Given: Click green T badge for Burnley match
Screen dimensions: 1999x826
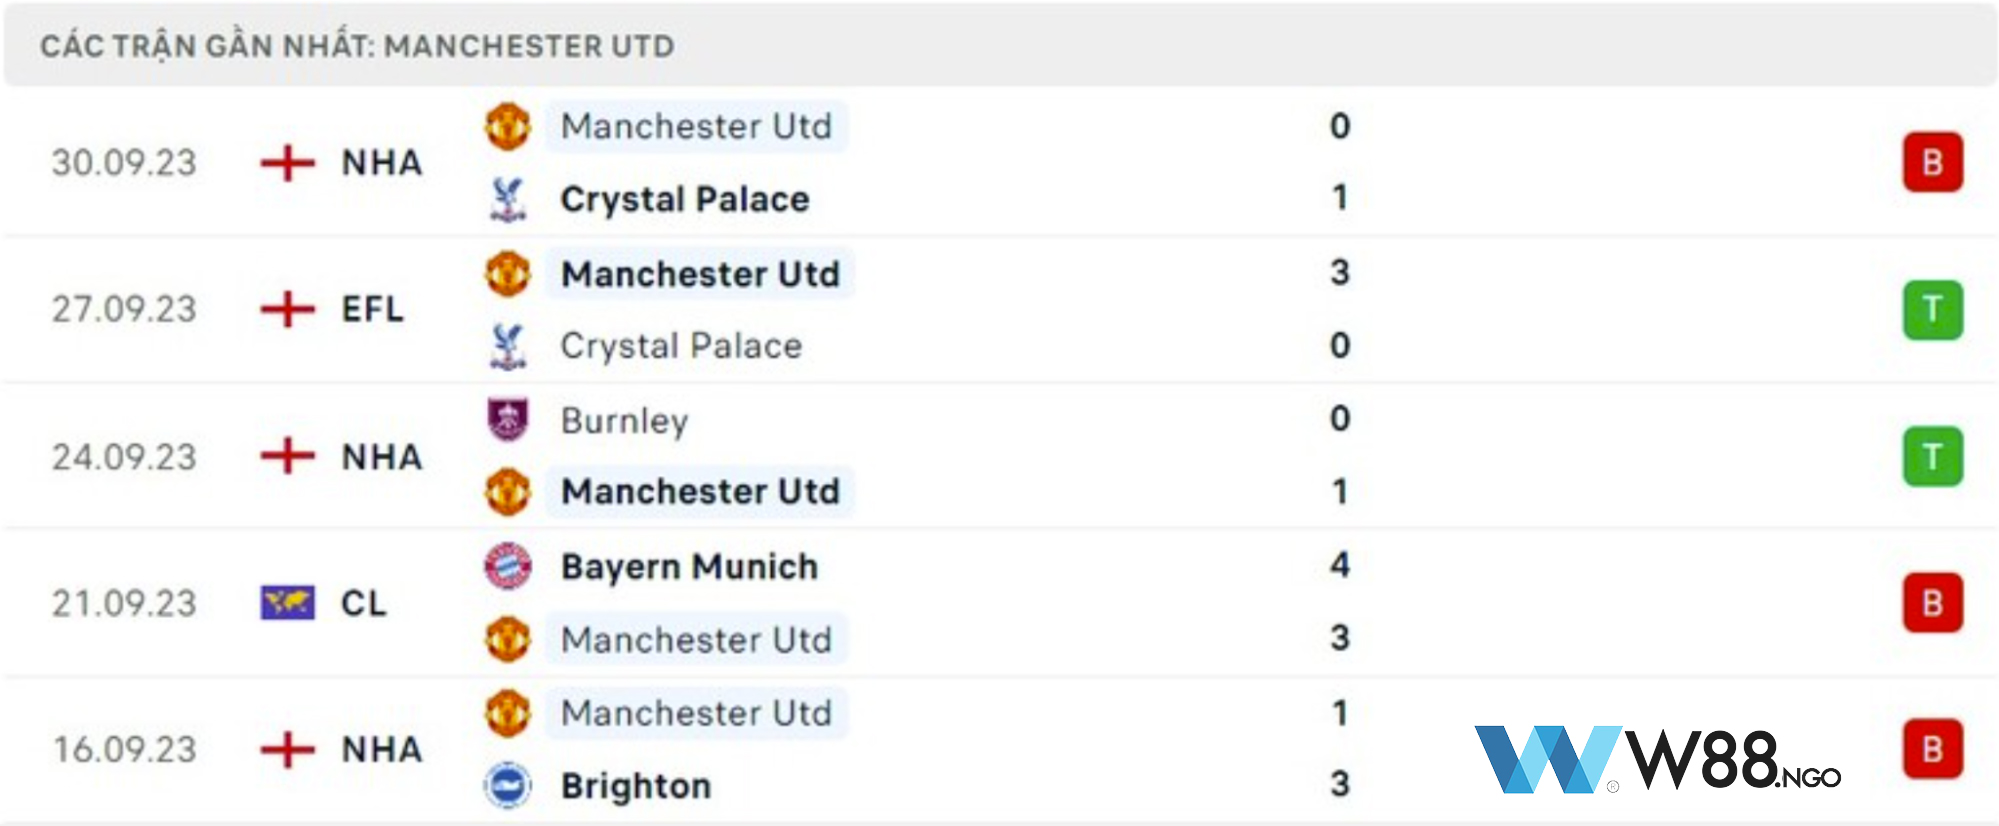Looking at the screenshot, I should (1932, 457).
